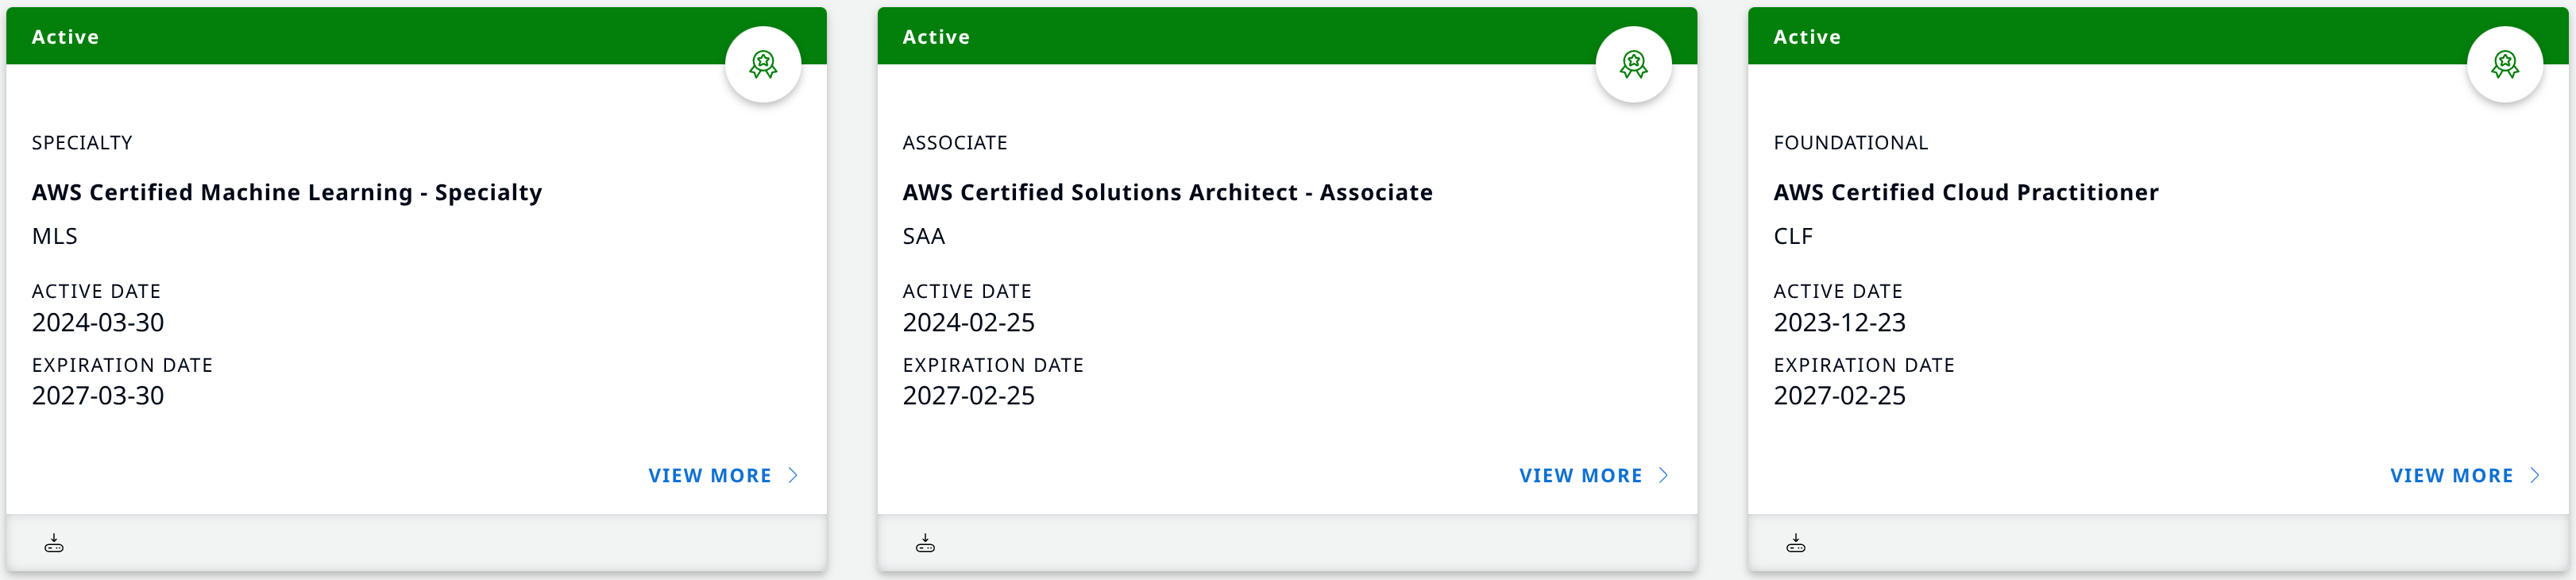Select the AWS Certified Solutions Architect - Associate title
This screenshot has width=2576, height=580.
click(1167, 193)
